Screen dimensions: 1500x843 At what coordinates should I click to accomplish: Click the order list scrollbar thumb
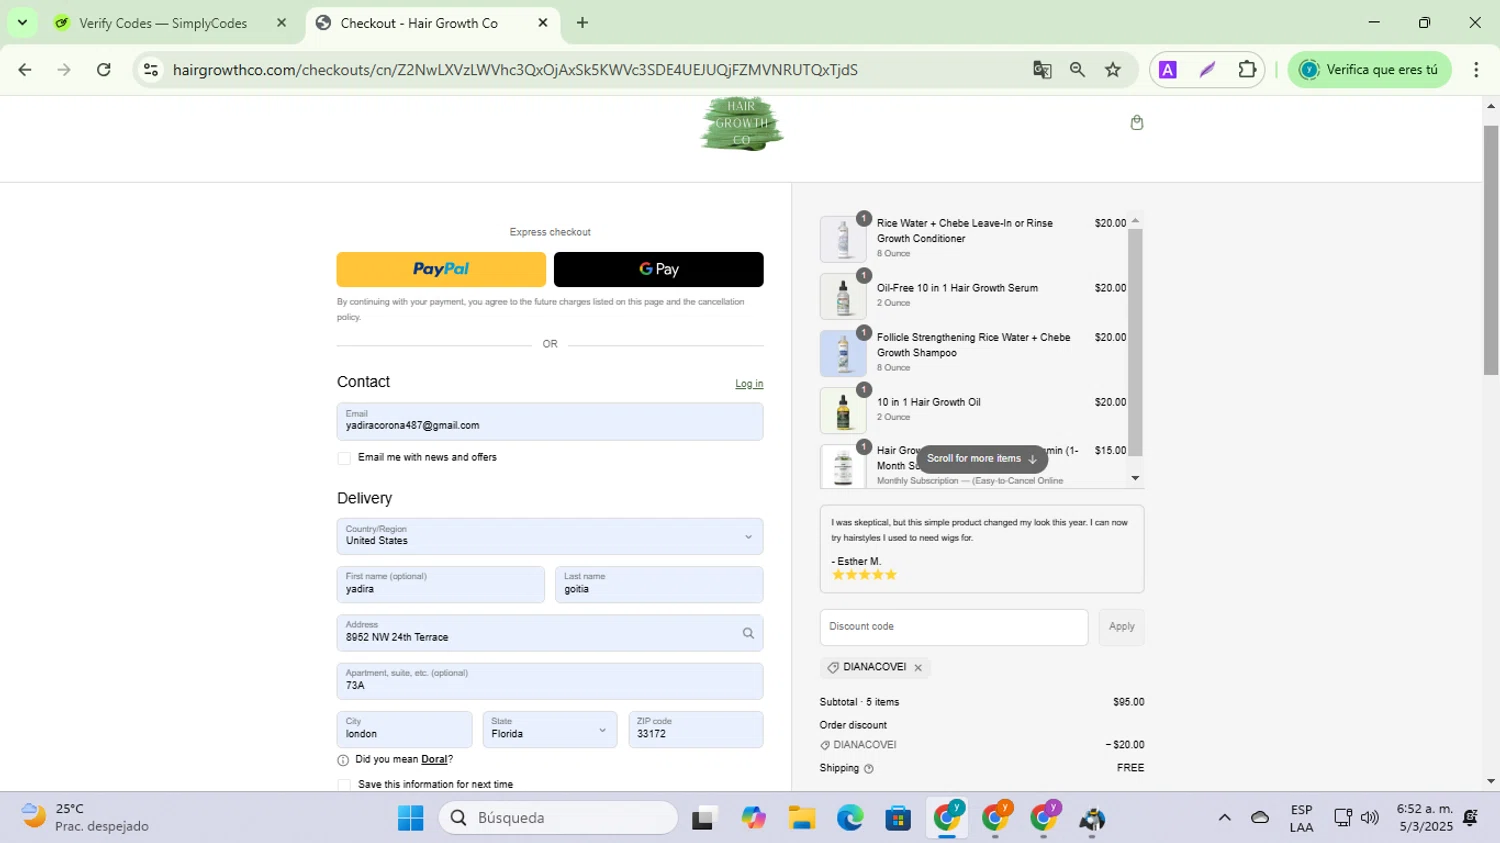pos(1135,343)
